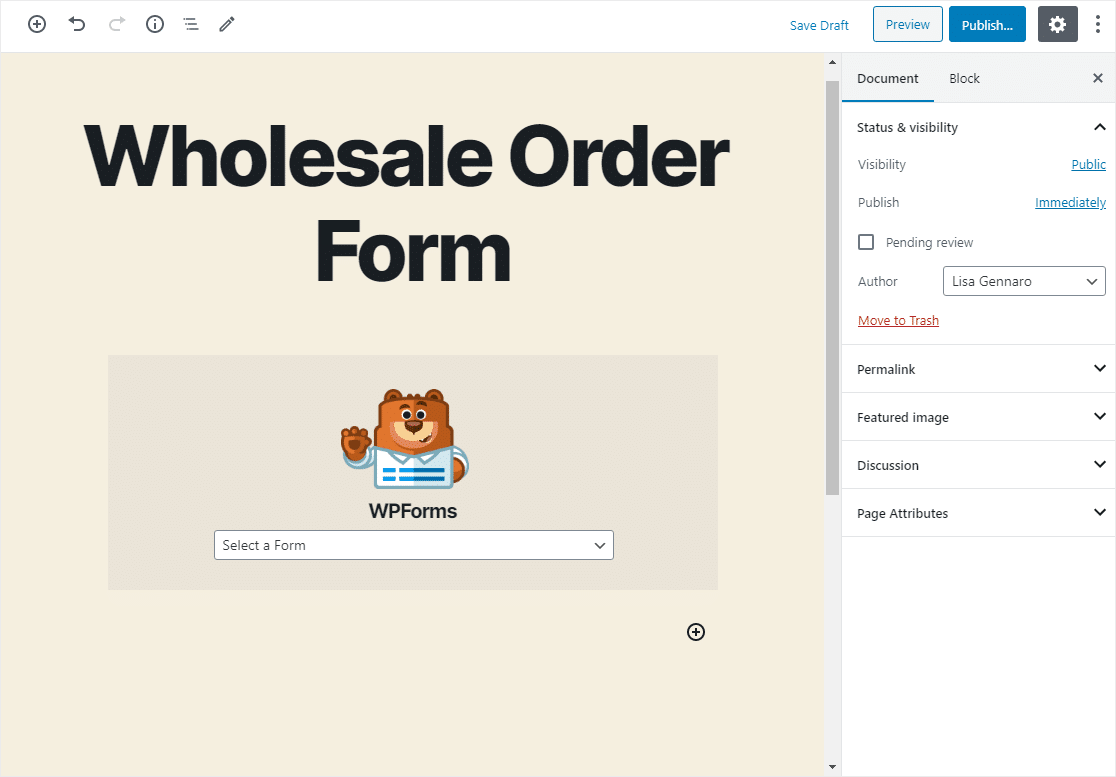The height and width of the screenshot is (777, 1116).
Task: Expand the Permalink panel
Action: coord(979,369)
